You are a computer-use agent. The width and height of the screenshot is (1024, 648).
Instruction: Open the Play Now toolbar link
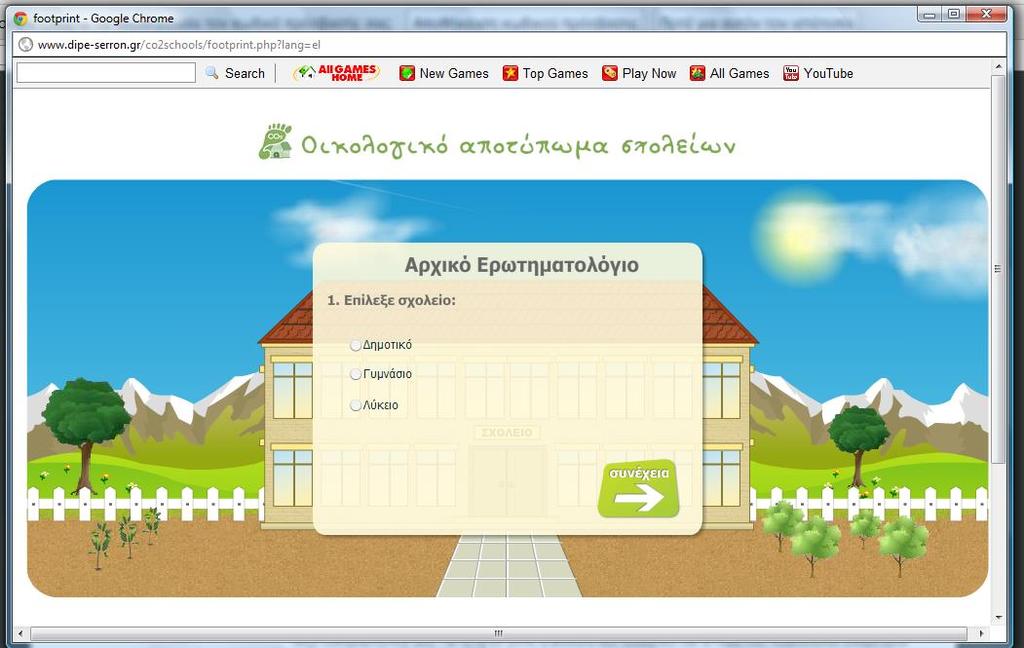pos(639,73)
